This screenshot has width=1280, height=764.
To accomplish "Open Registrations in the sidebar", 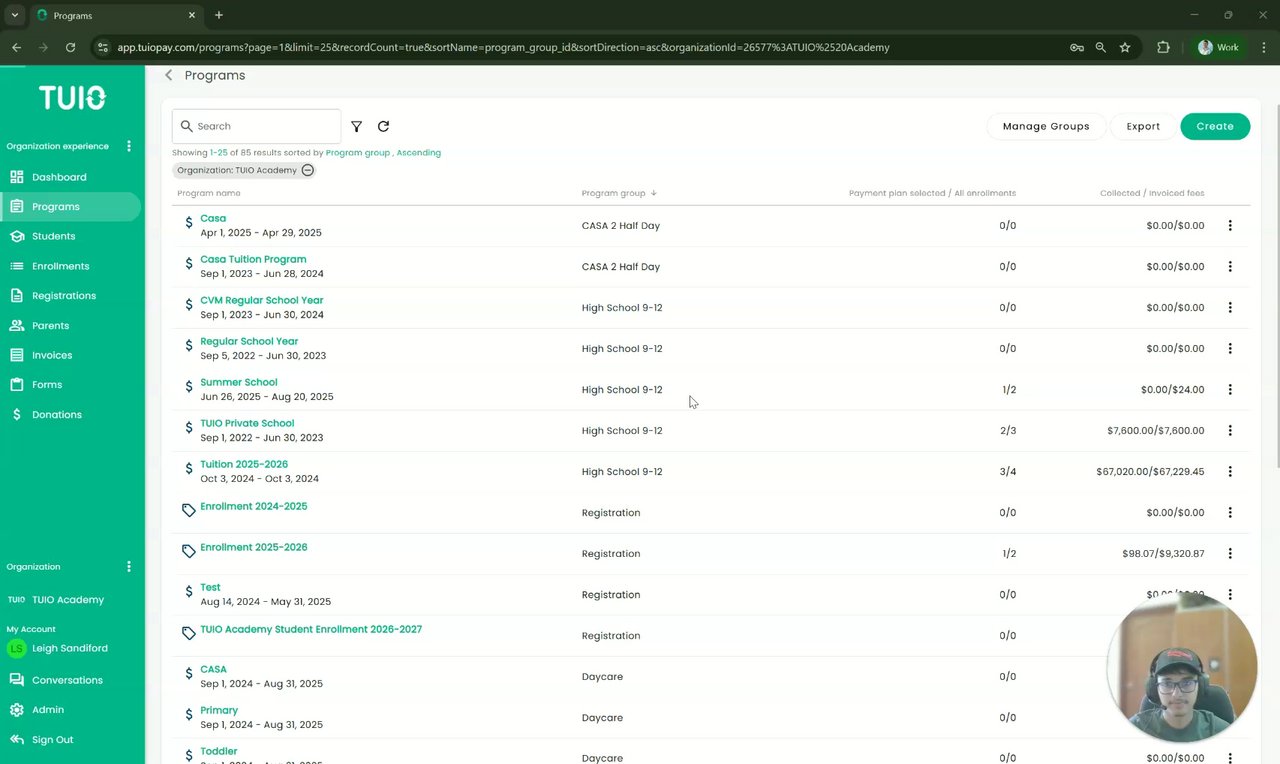I will [x=64, y=296].
